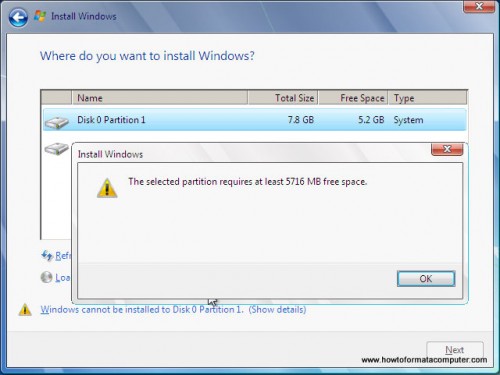Open the Show details link
This screenshot has width=500, height=375.
pos(277,310)
